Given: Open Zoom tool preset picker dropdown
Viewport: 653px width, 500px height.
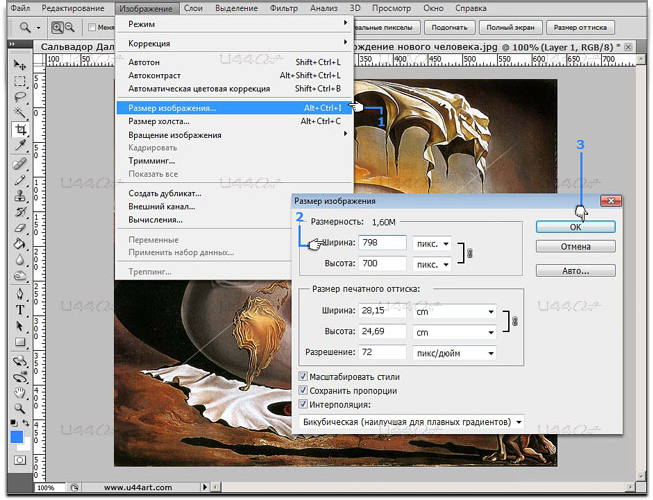Looking at the screenshot, I should (x=38, y=28).
